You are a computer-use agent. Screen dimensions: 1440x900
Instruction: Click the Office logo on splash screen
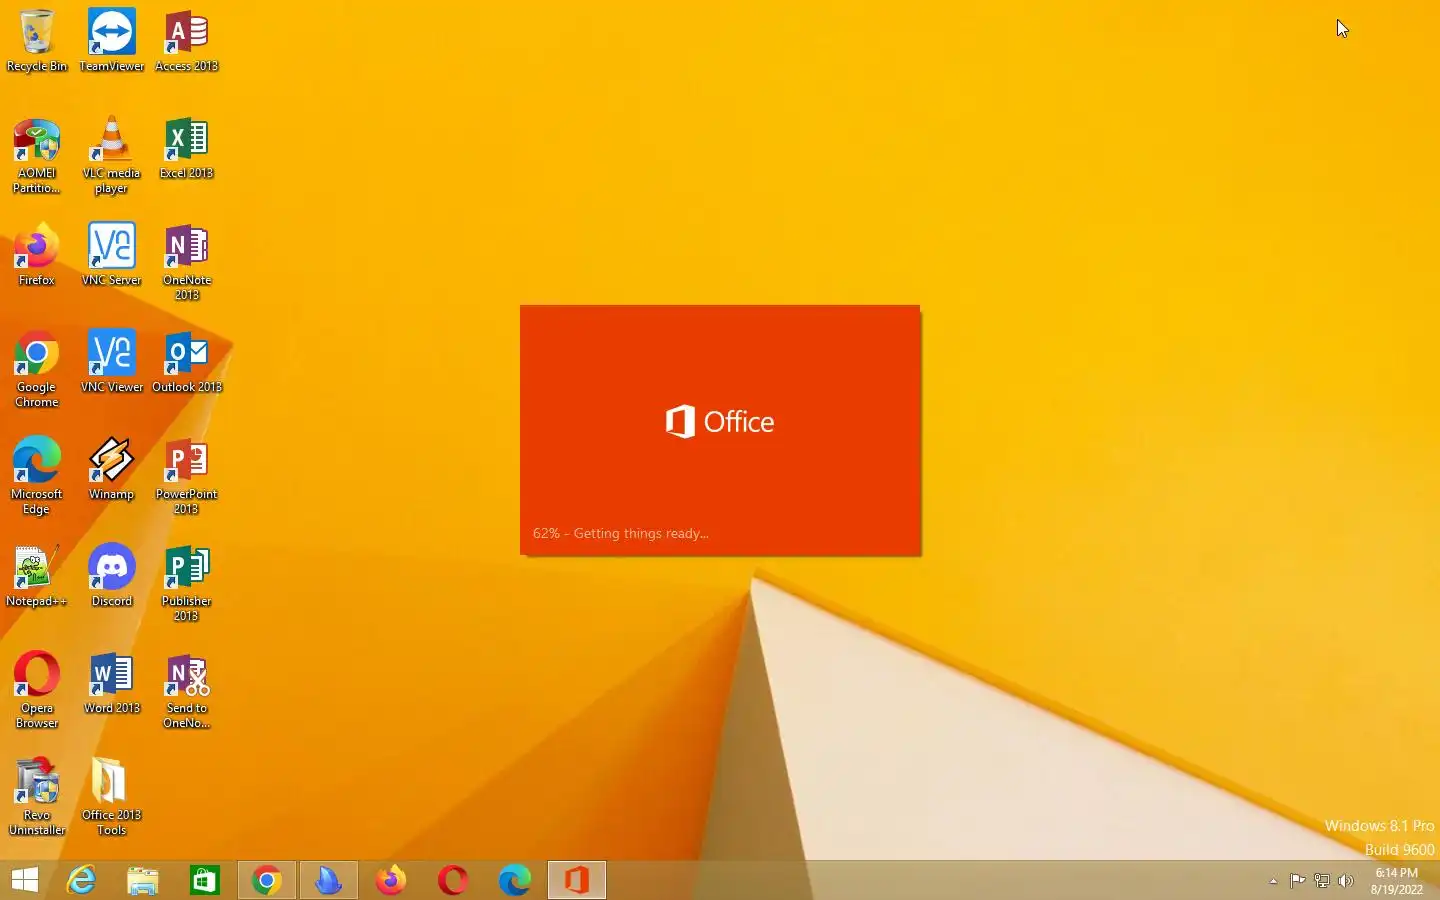[720, 421]
